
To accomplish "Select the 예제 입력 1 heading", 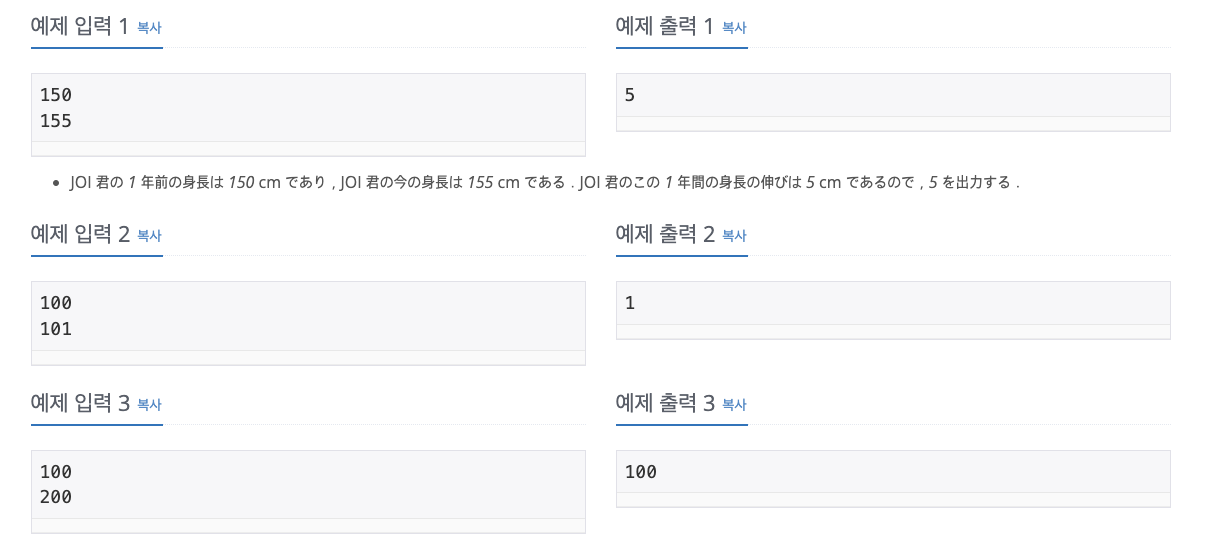I will coord(80,27).
